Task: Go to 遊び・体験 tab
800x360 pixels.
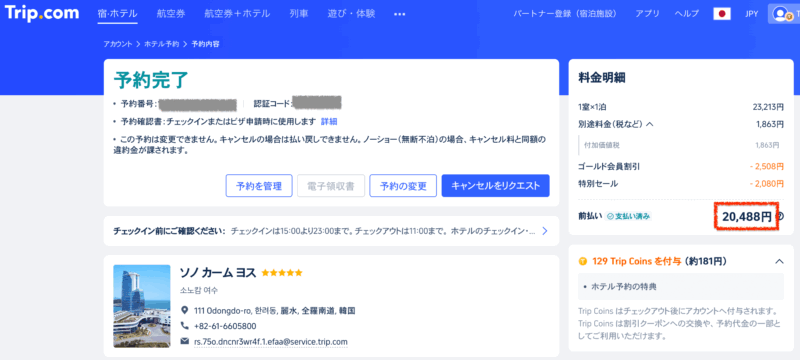Action: click(x=351, y=14)
